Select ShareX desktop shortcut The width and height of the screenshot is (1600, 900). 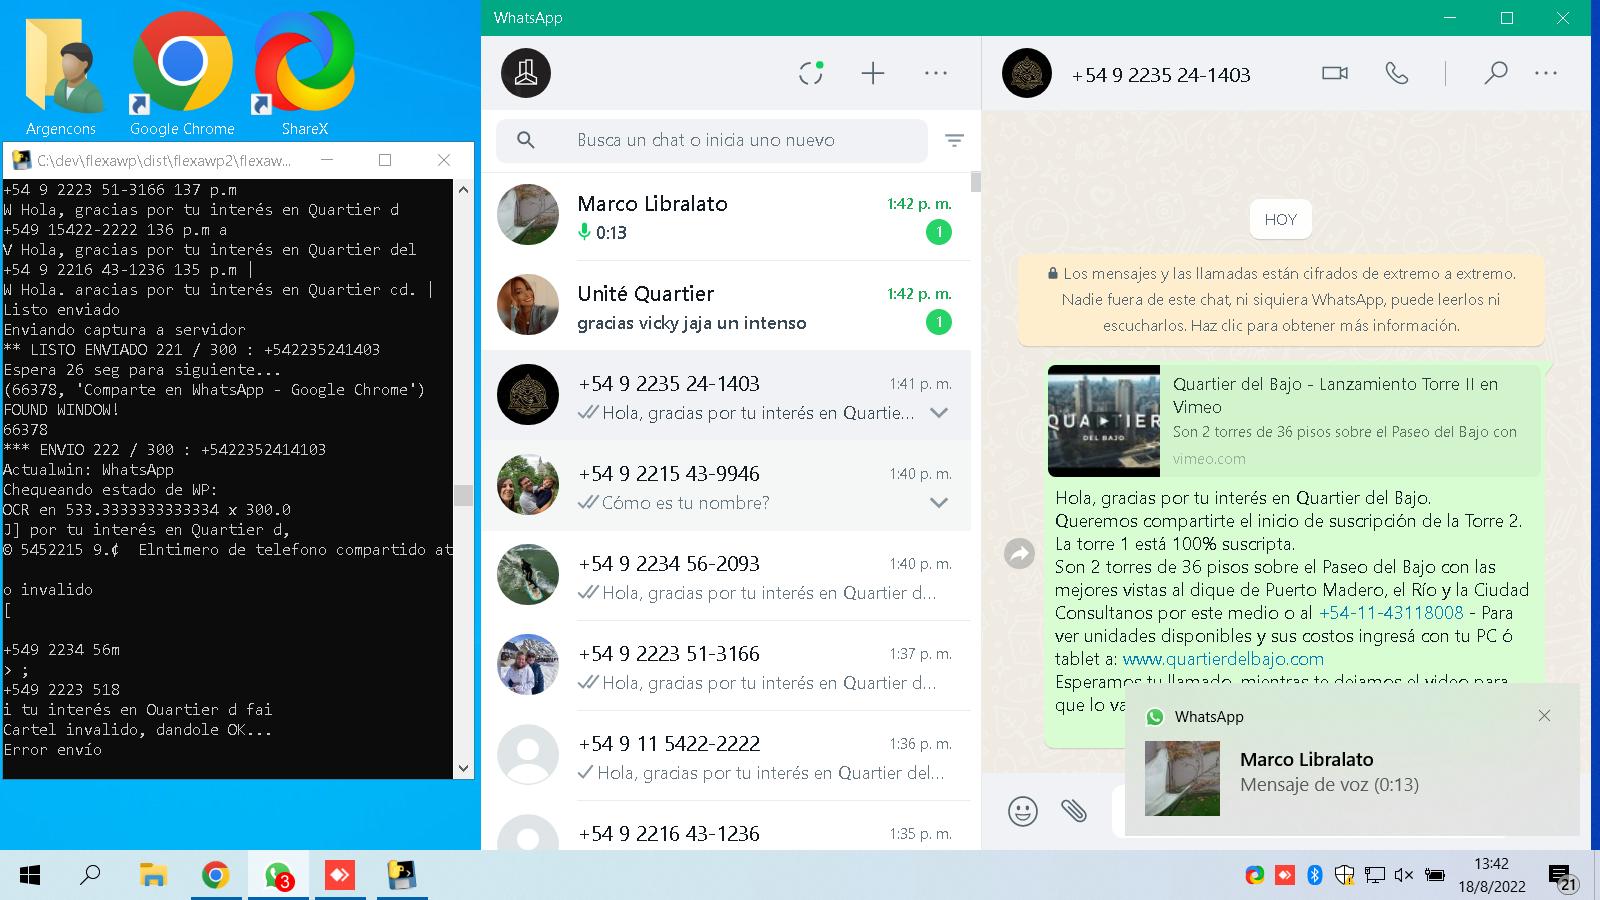(x=304, y=76)
